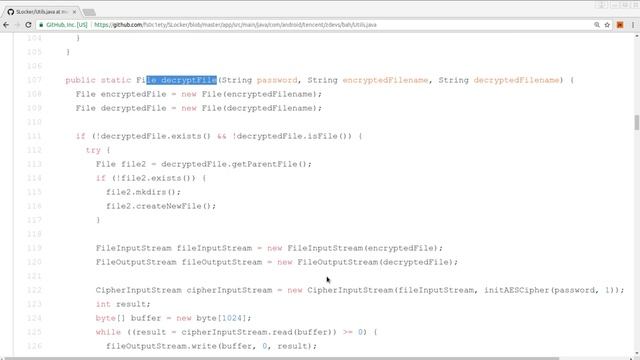Click line number 111
Viewport: 640px width, 360px height.
point(34,136)
